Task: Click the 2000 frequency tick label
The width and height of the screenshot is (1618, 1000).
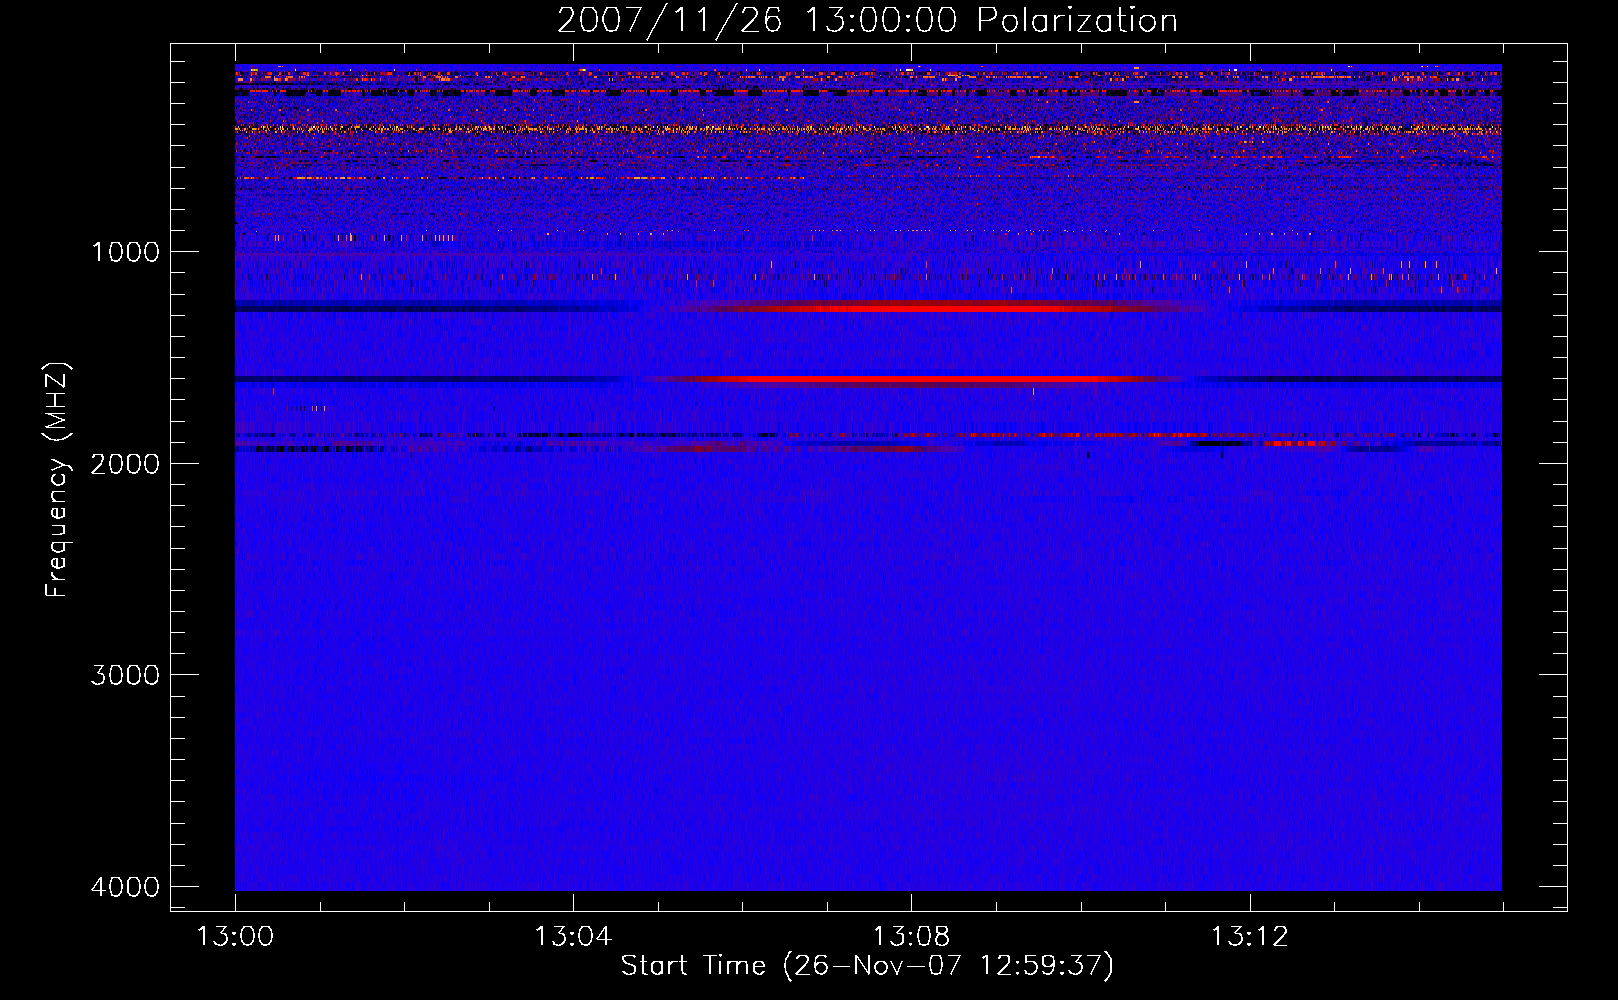Action: click(x=125, y=463)
